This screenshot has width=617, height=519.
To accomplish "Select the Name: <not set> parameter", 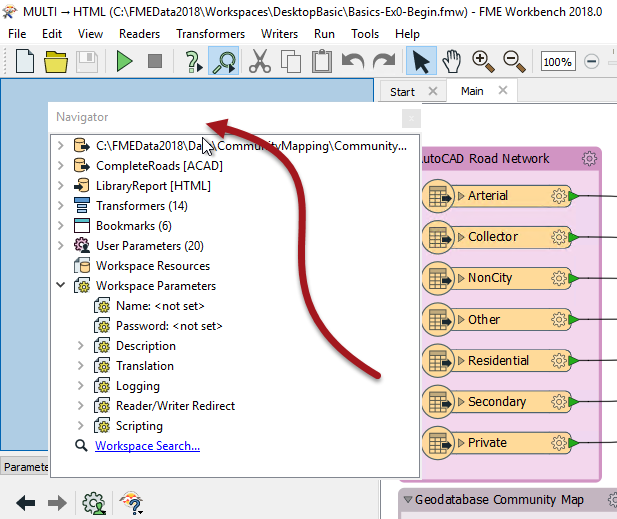I will (x=160, y=306).
